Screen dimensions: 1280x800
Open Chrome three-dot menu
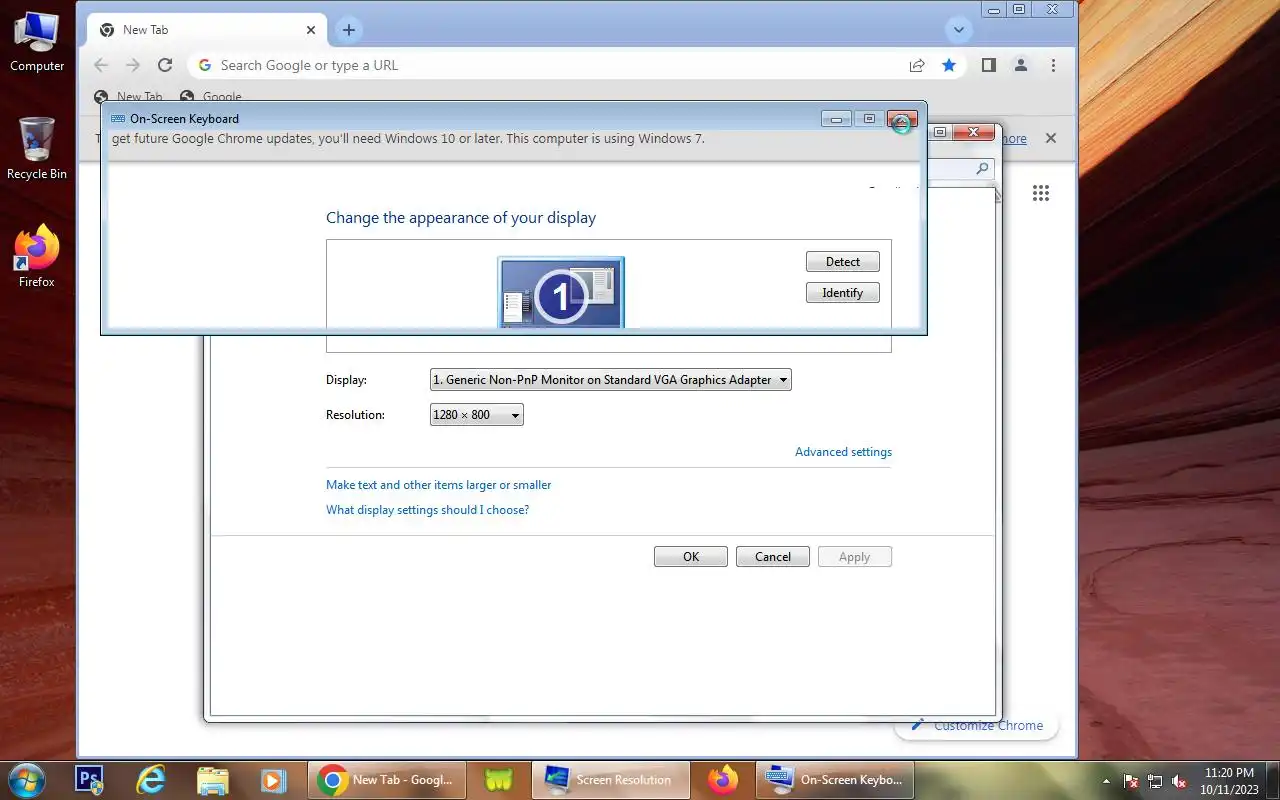coord(1053,65)
